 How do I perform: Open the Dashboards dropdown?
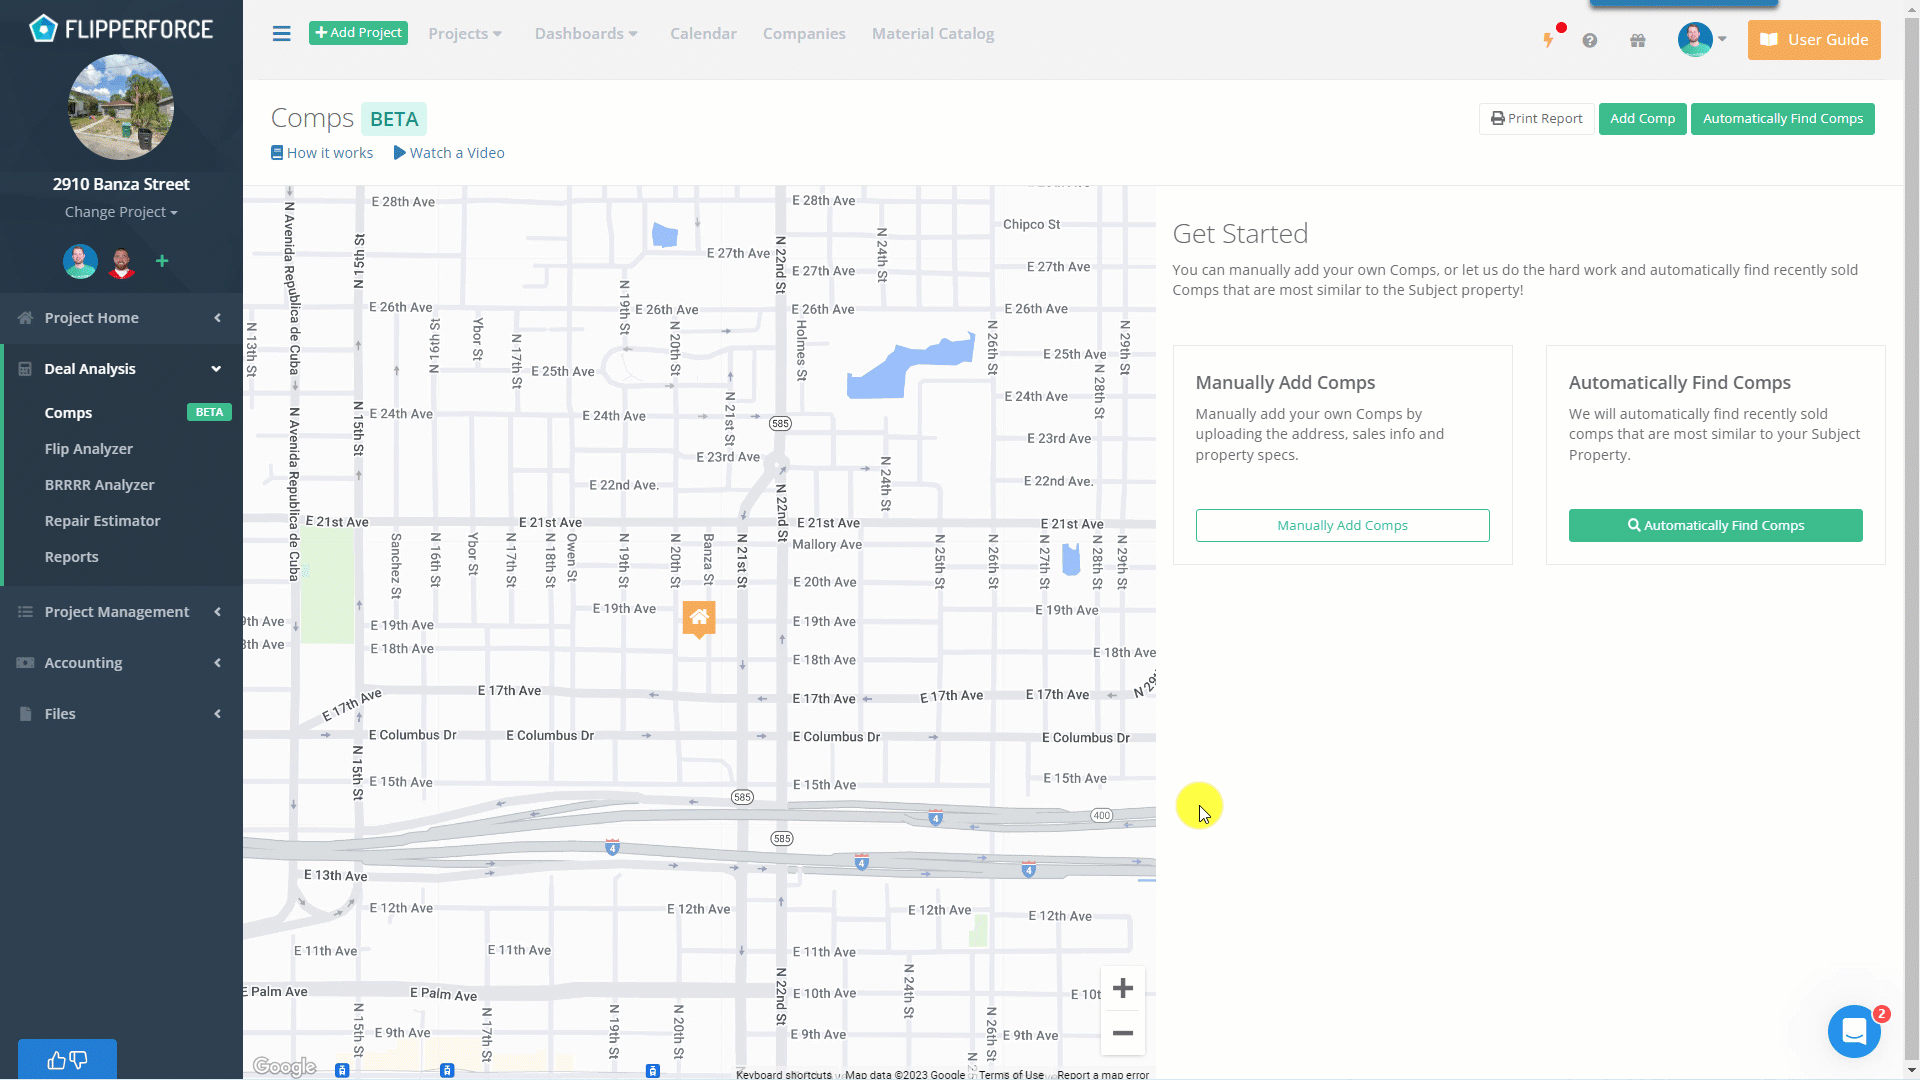pyautogui.click(x=586, y=34)
